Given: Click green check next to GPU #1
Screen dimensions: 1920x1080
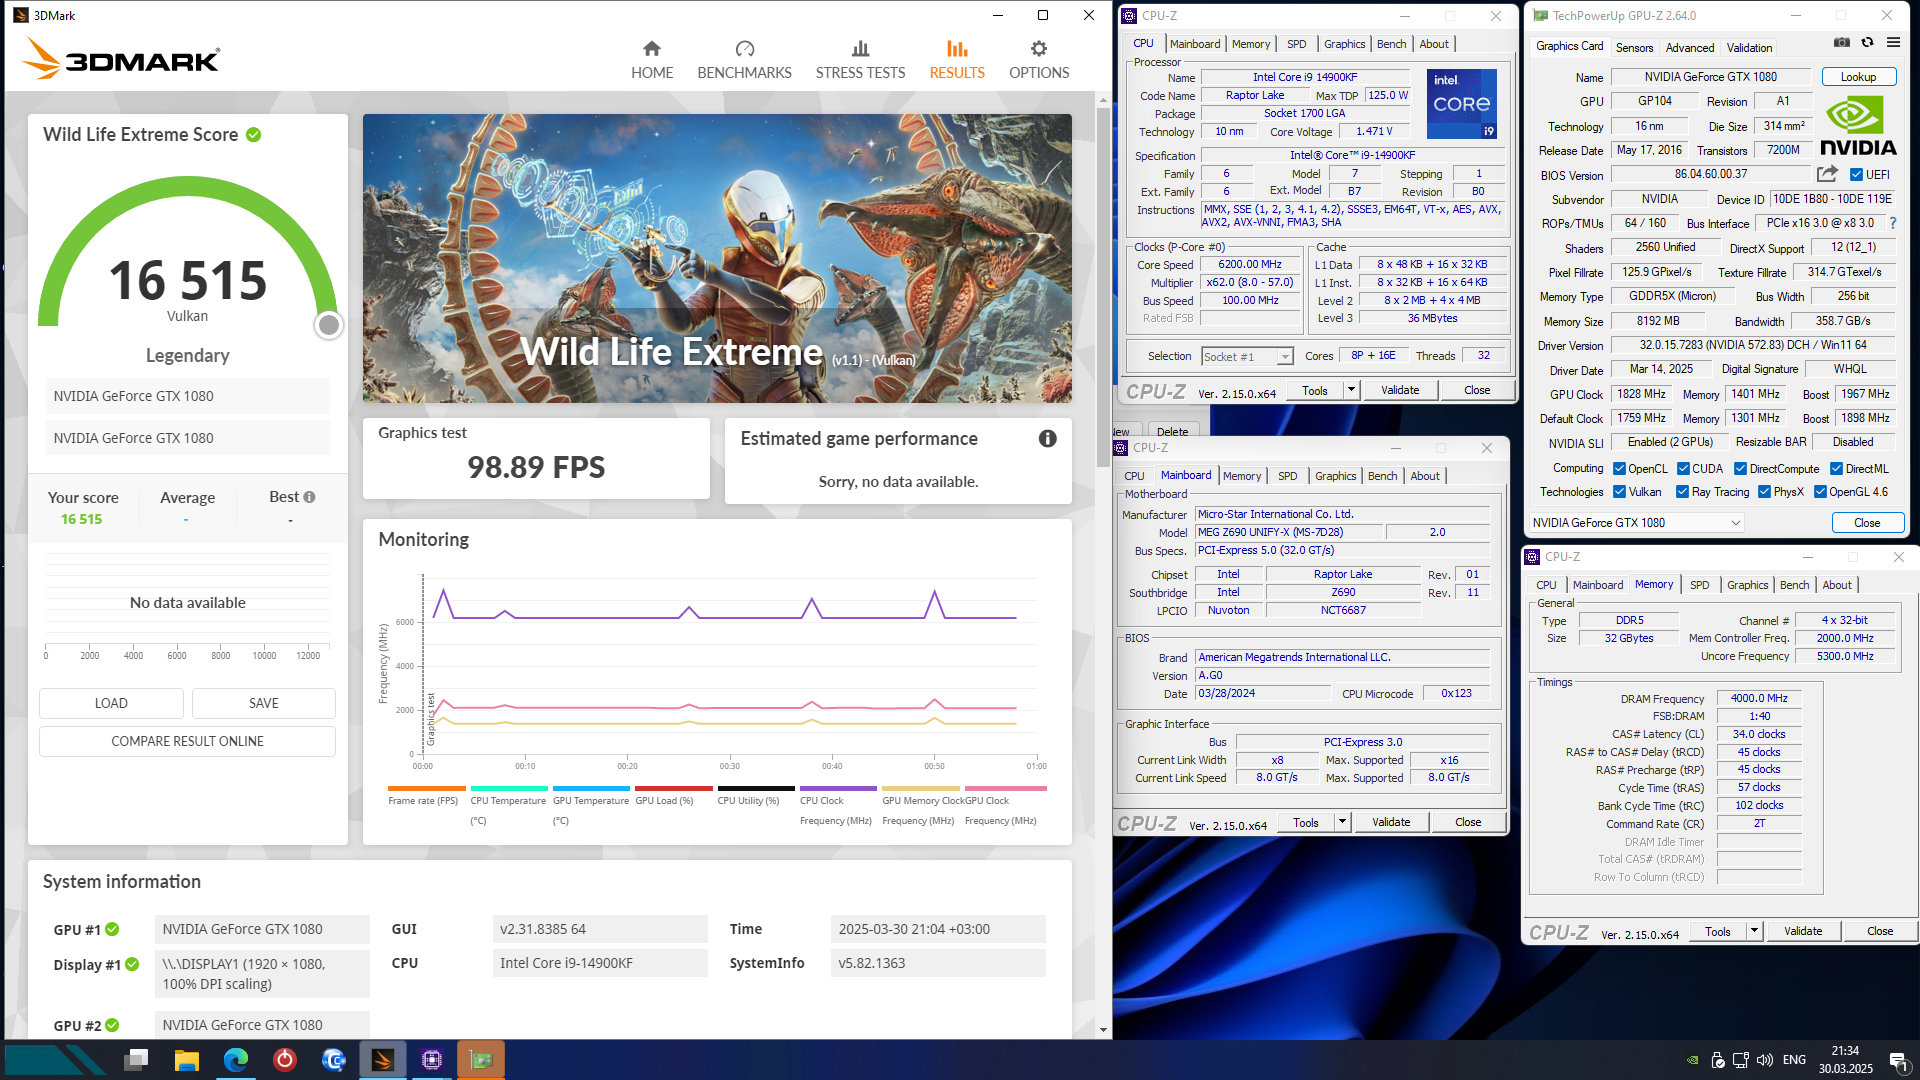Looking at the screenshot, I should (112, 930).
